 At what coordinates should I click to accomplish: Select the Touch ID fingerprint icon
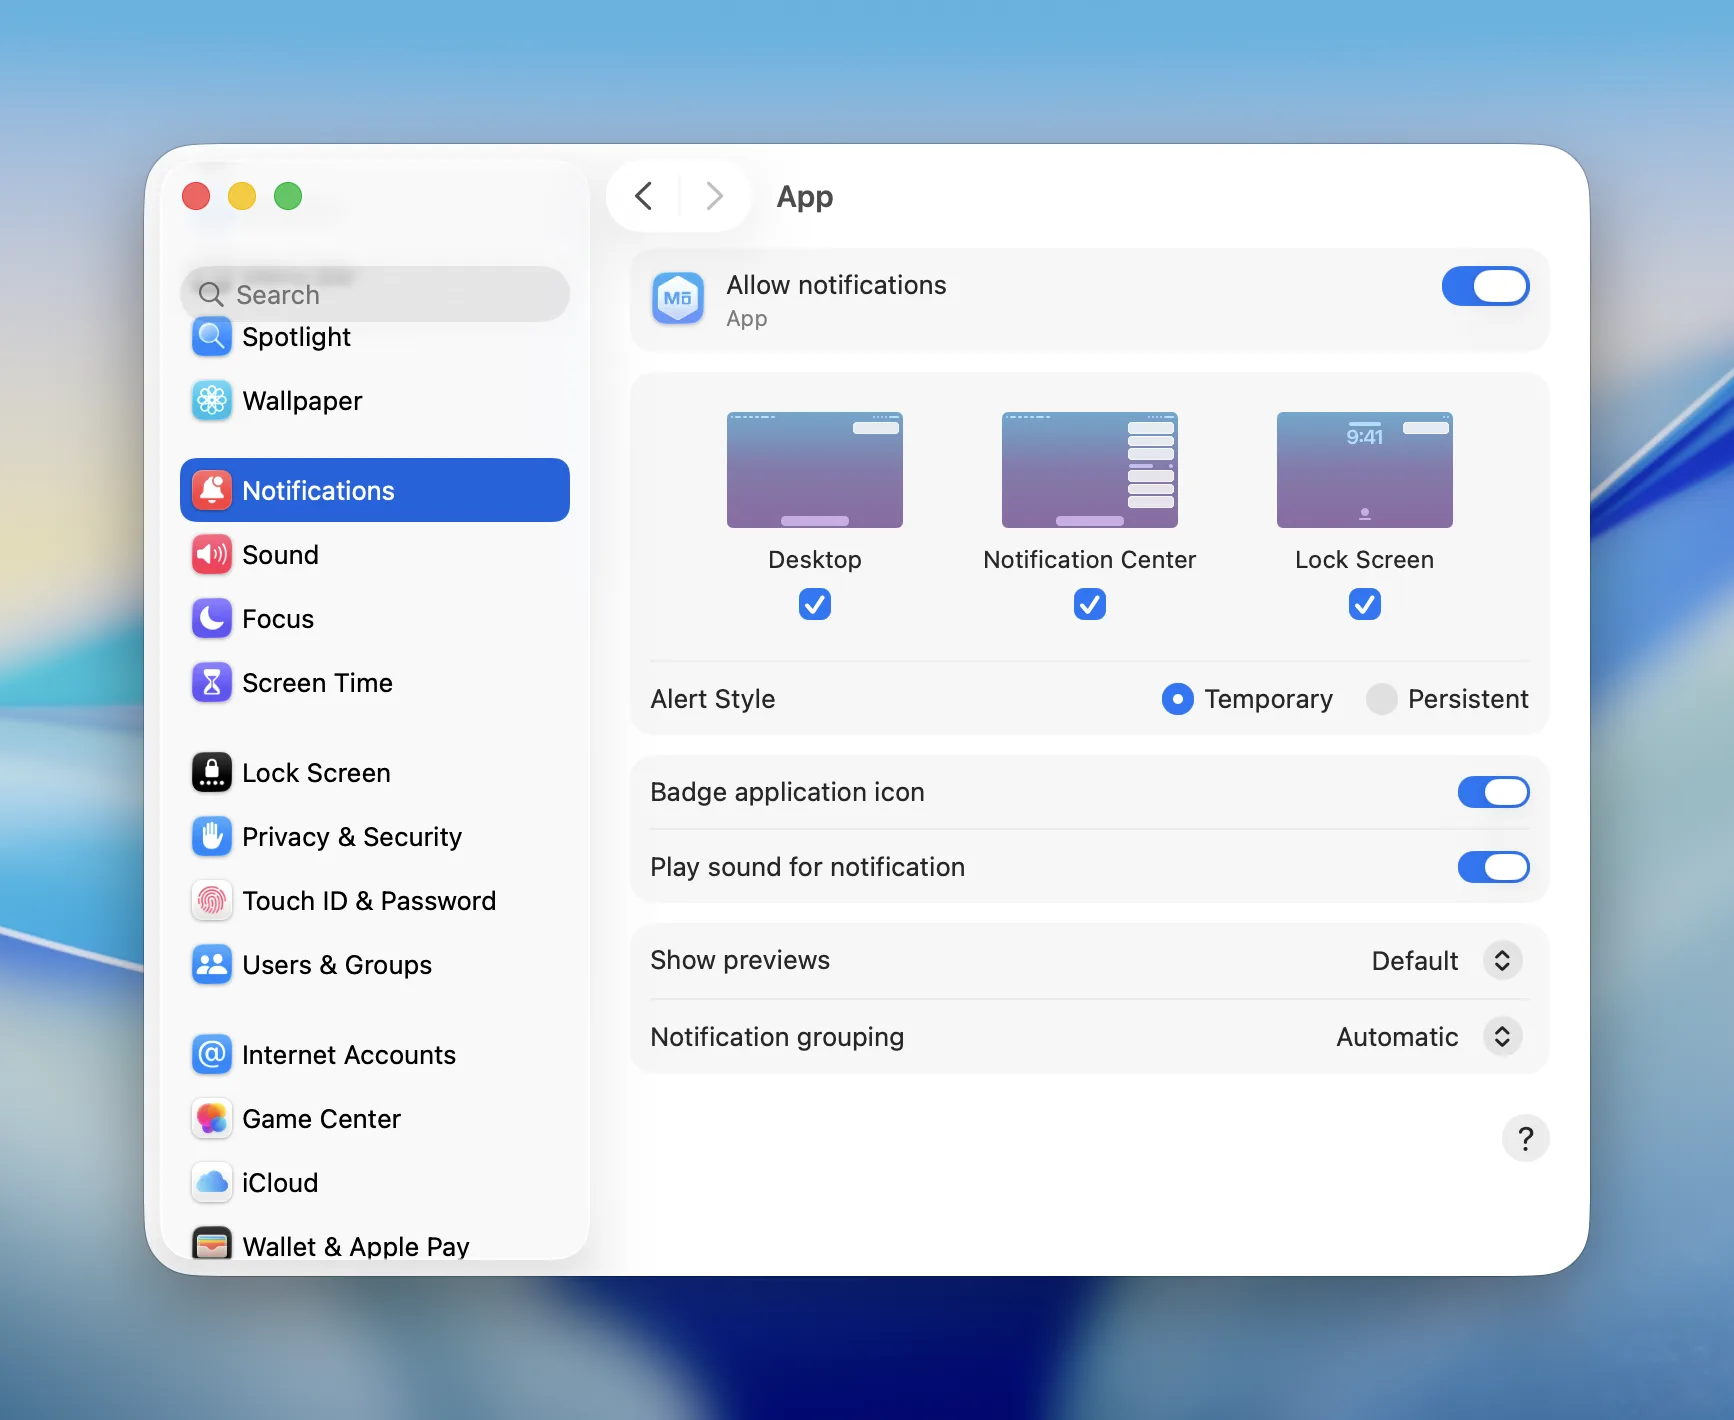click(211, 900)
